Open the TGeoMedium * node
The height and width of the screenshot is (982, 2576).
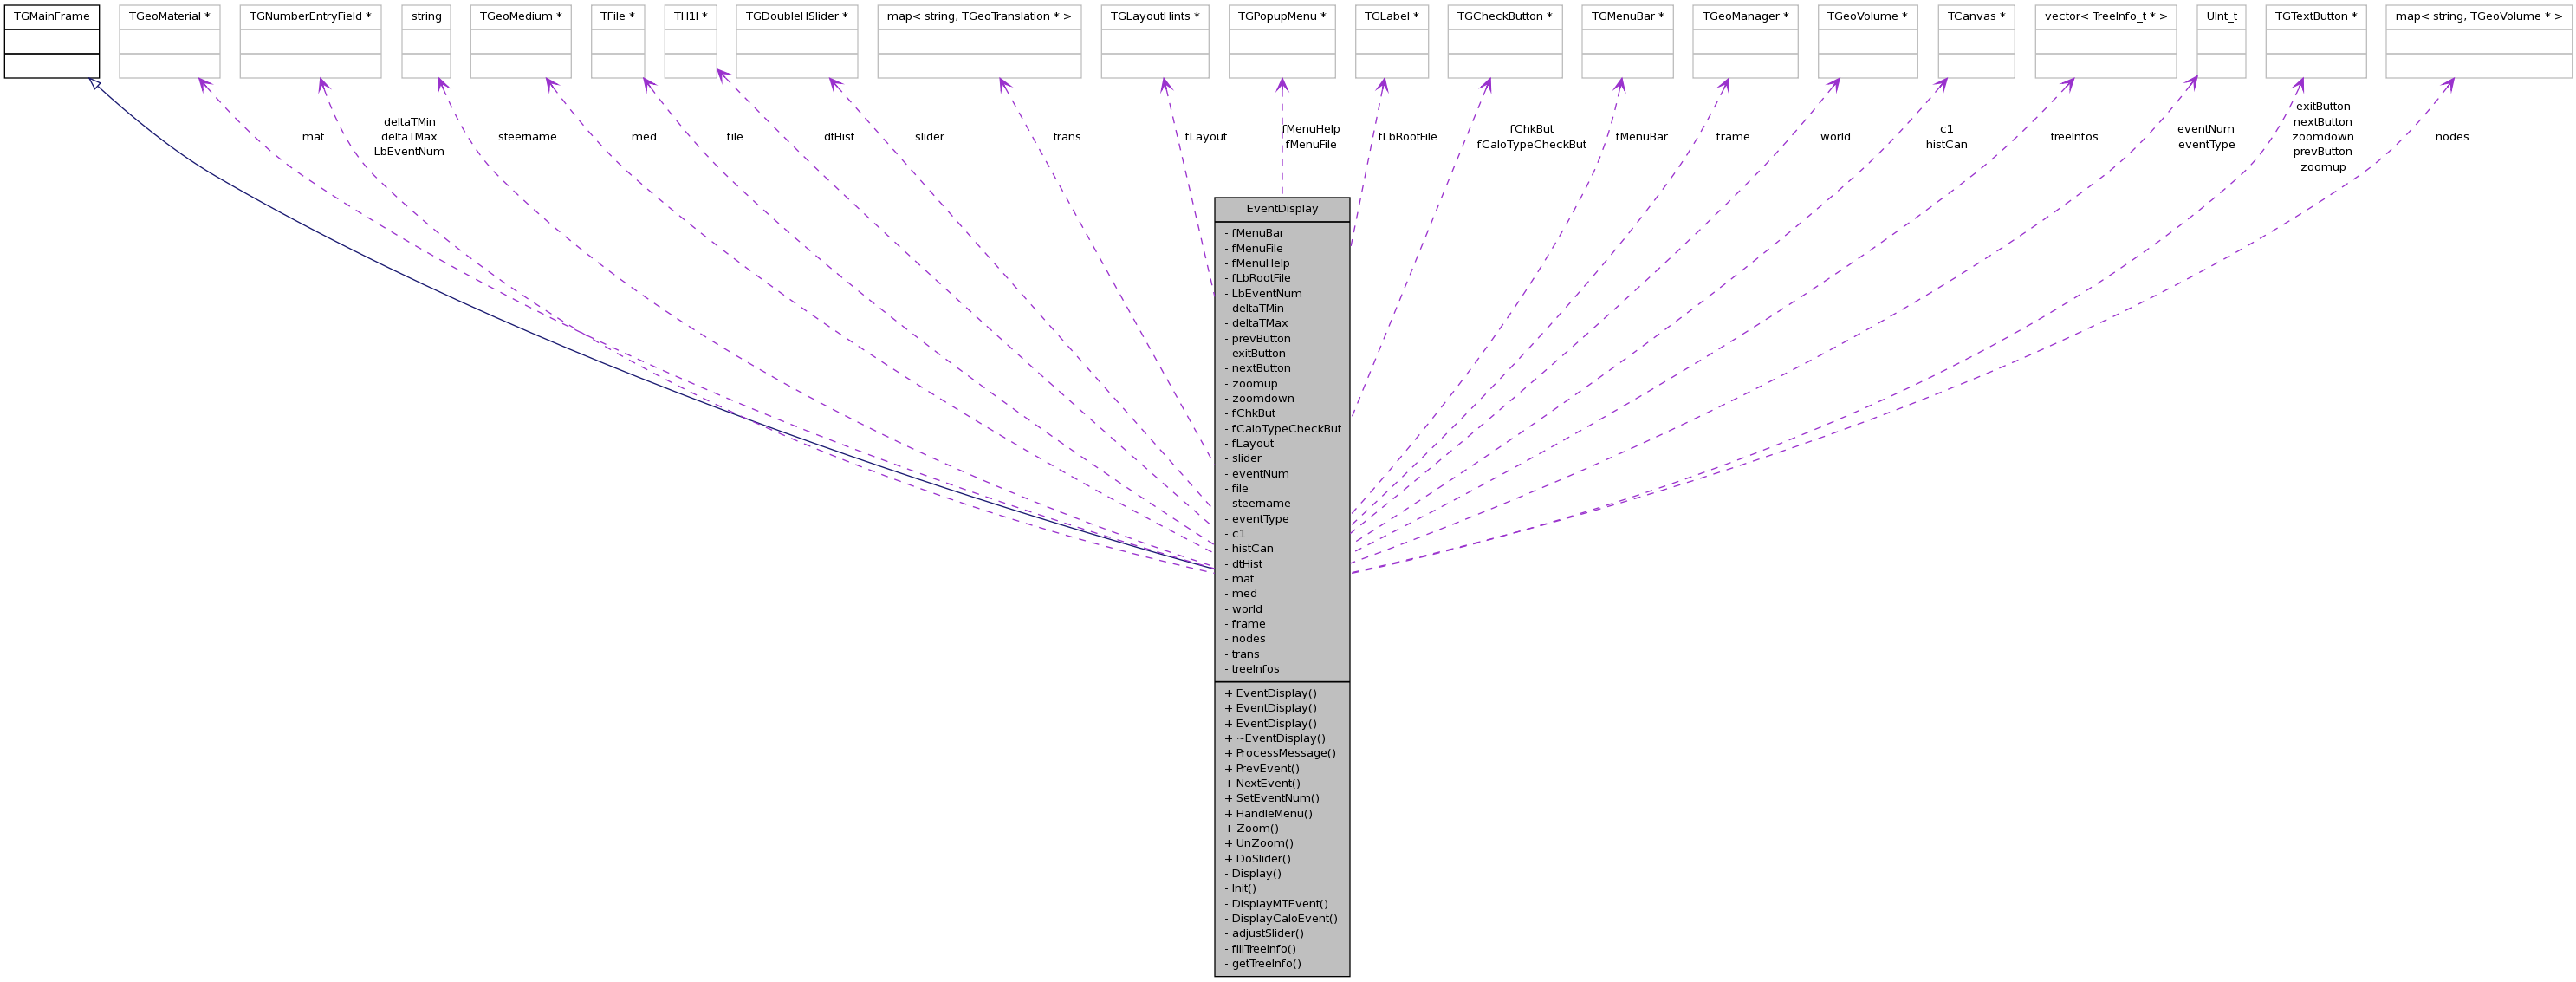pyautogui.click(x=521, y=41)
